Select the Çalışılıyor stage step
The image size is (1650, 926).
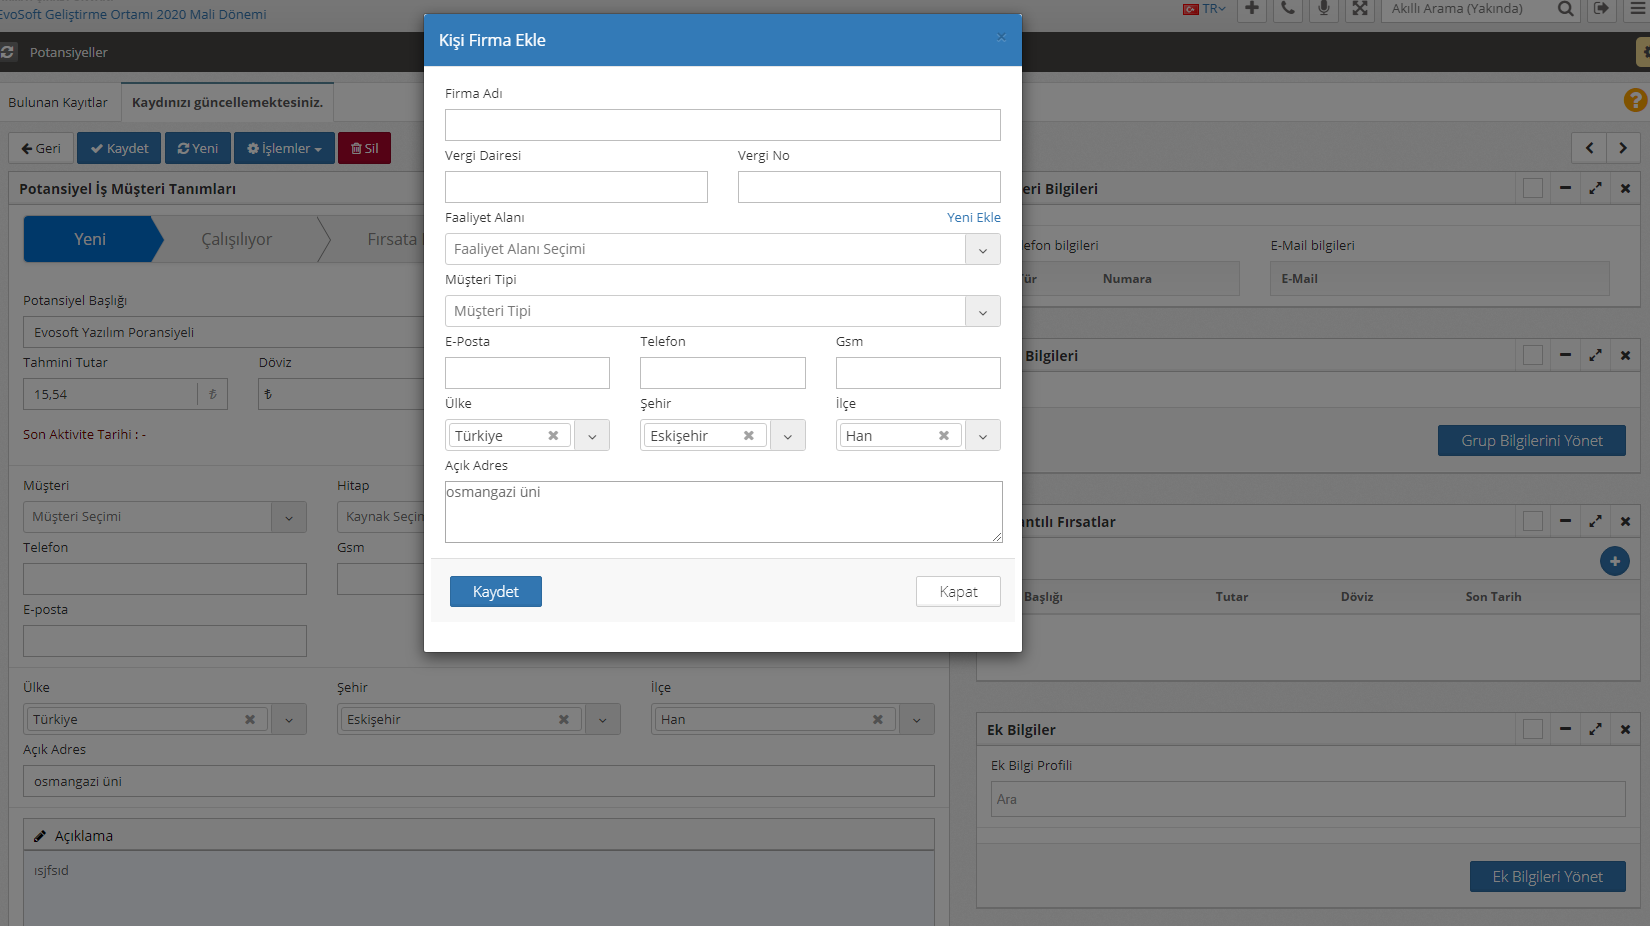(x=237, y=240)
